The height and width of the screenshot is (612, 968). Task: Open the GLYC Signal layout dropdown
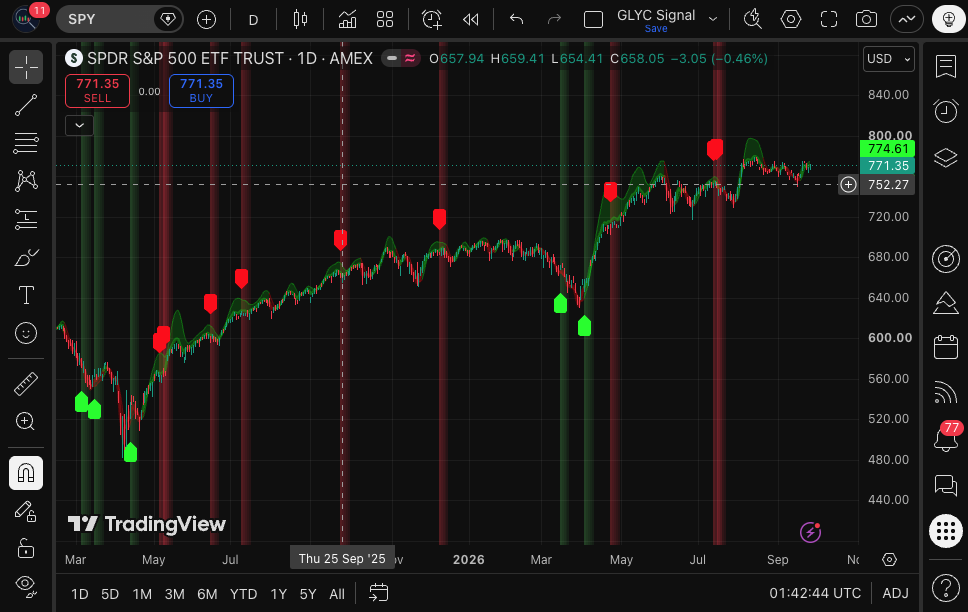pyautogui.click(x=712, y=19)
